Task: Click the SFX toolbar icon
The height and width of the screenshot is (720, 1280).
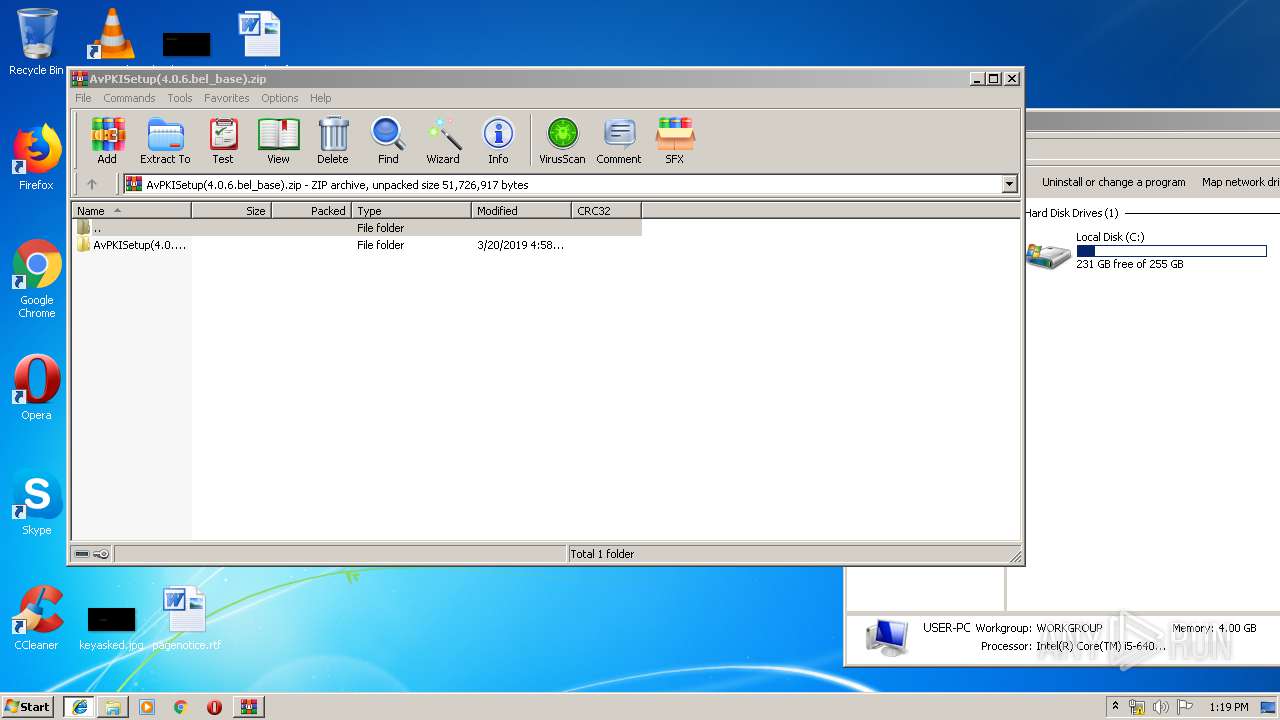Action: (x=675, y=141)
